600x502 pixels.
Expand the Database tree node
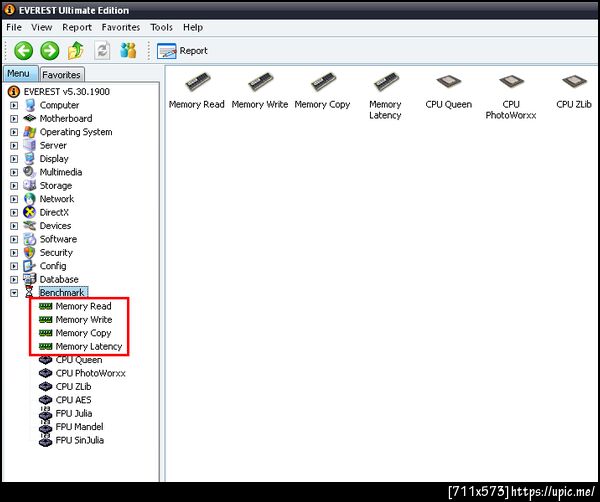tap(14, 280)
